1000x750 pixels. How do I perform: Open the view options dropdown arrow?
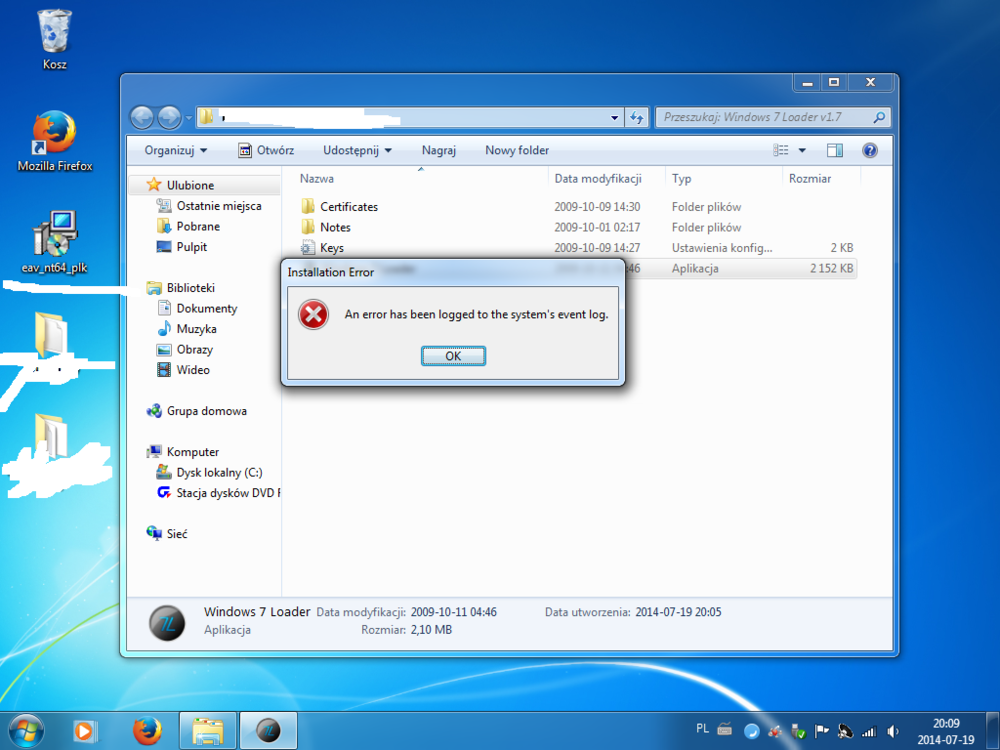pyautogui.click(x=802, y=151)
